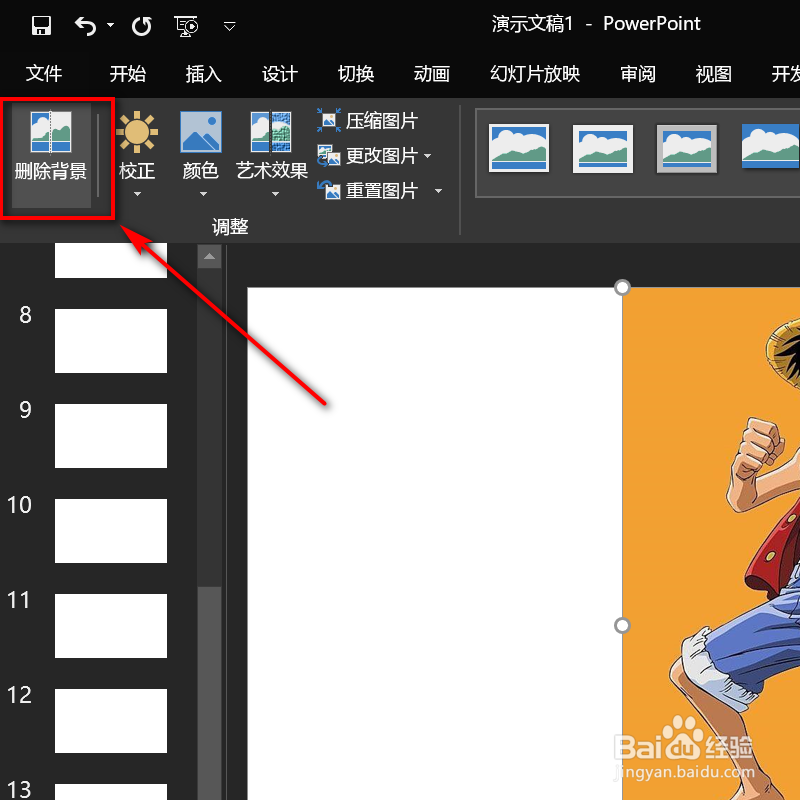Screen dimensions: 800x800
Task: Apply the first picture style thumbnail
Action: click(519, 148)
